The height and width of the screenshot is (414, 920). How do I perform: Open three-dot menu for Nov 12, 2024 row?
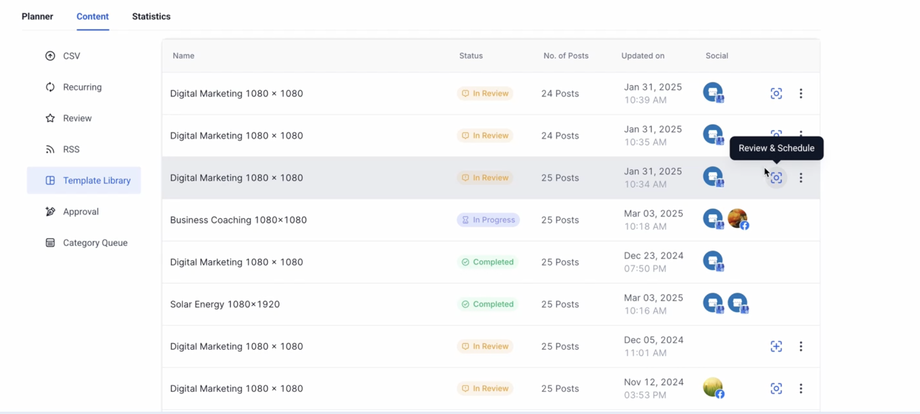(x=801, y=389)
